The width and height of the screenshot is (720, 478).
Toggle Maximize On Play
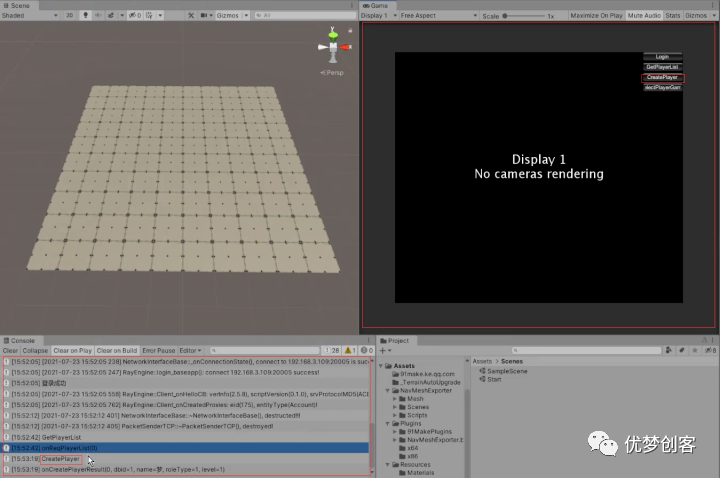[596, 15]
